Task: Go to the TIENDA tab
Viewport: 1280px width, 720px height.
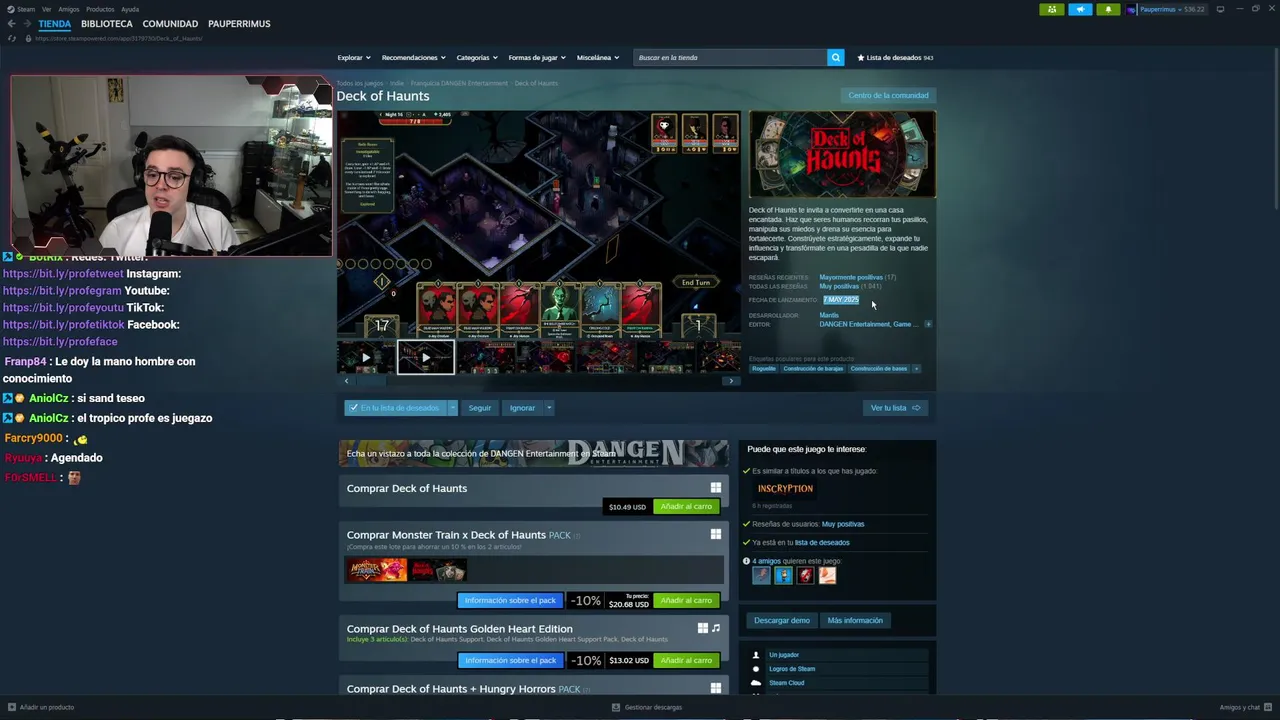Action: coord(55,24)
